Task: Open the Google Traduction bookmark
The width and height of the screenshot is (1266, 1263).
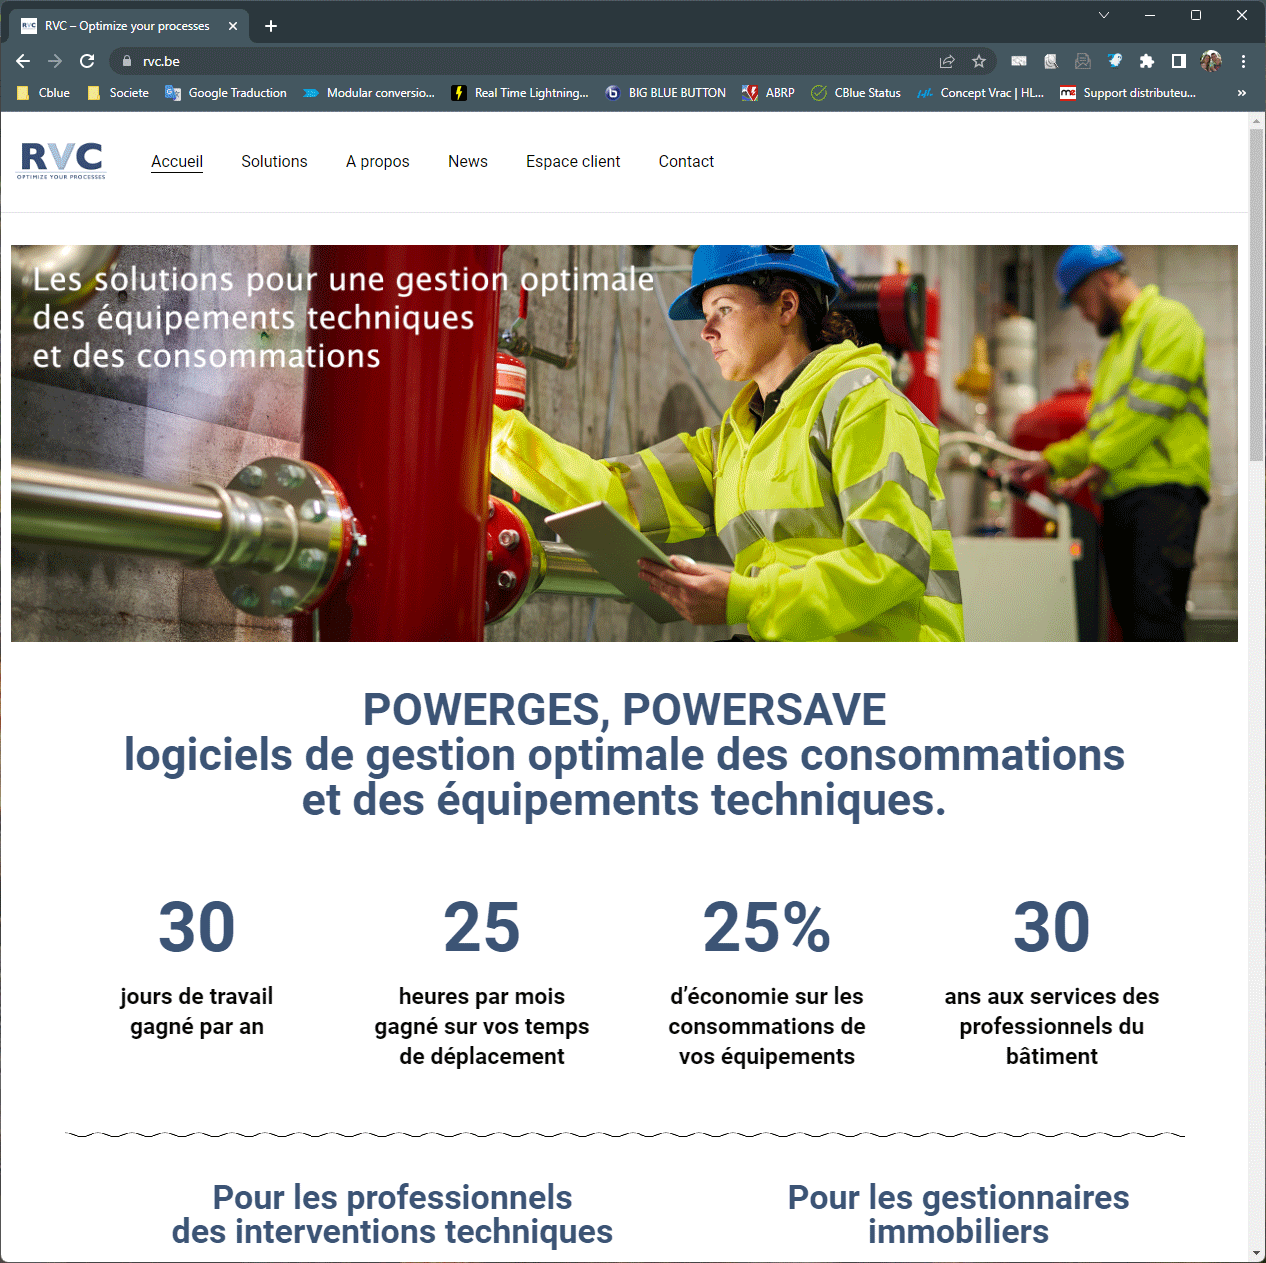Action: (226, 93)
